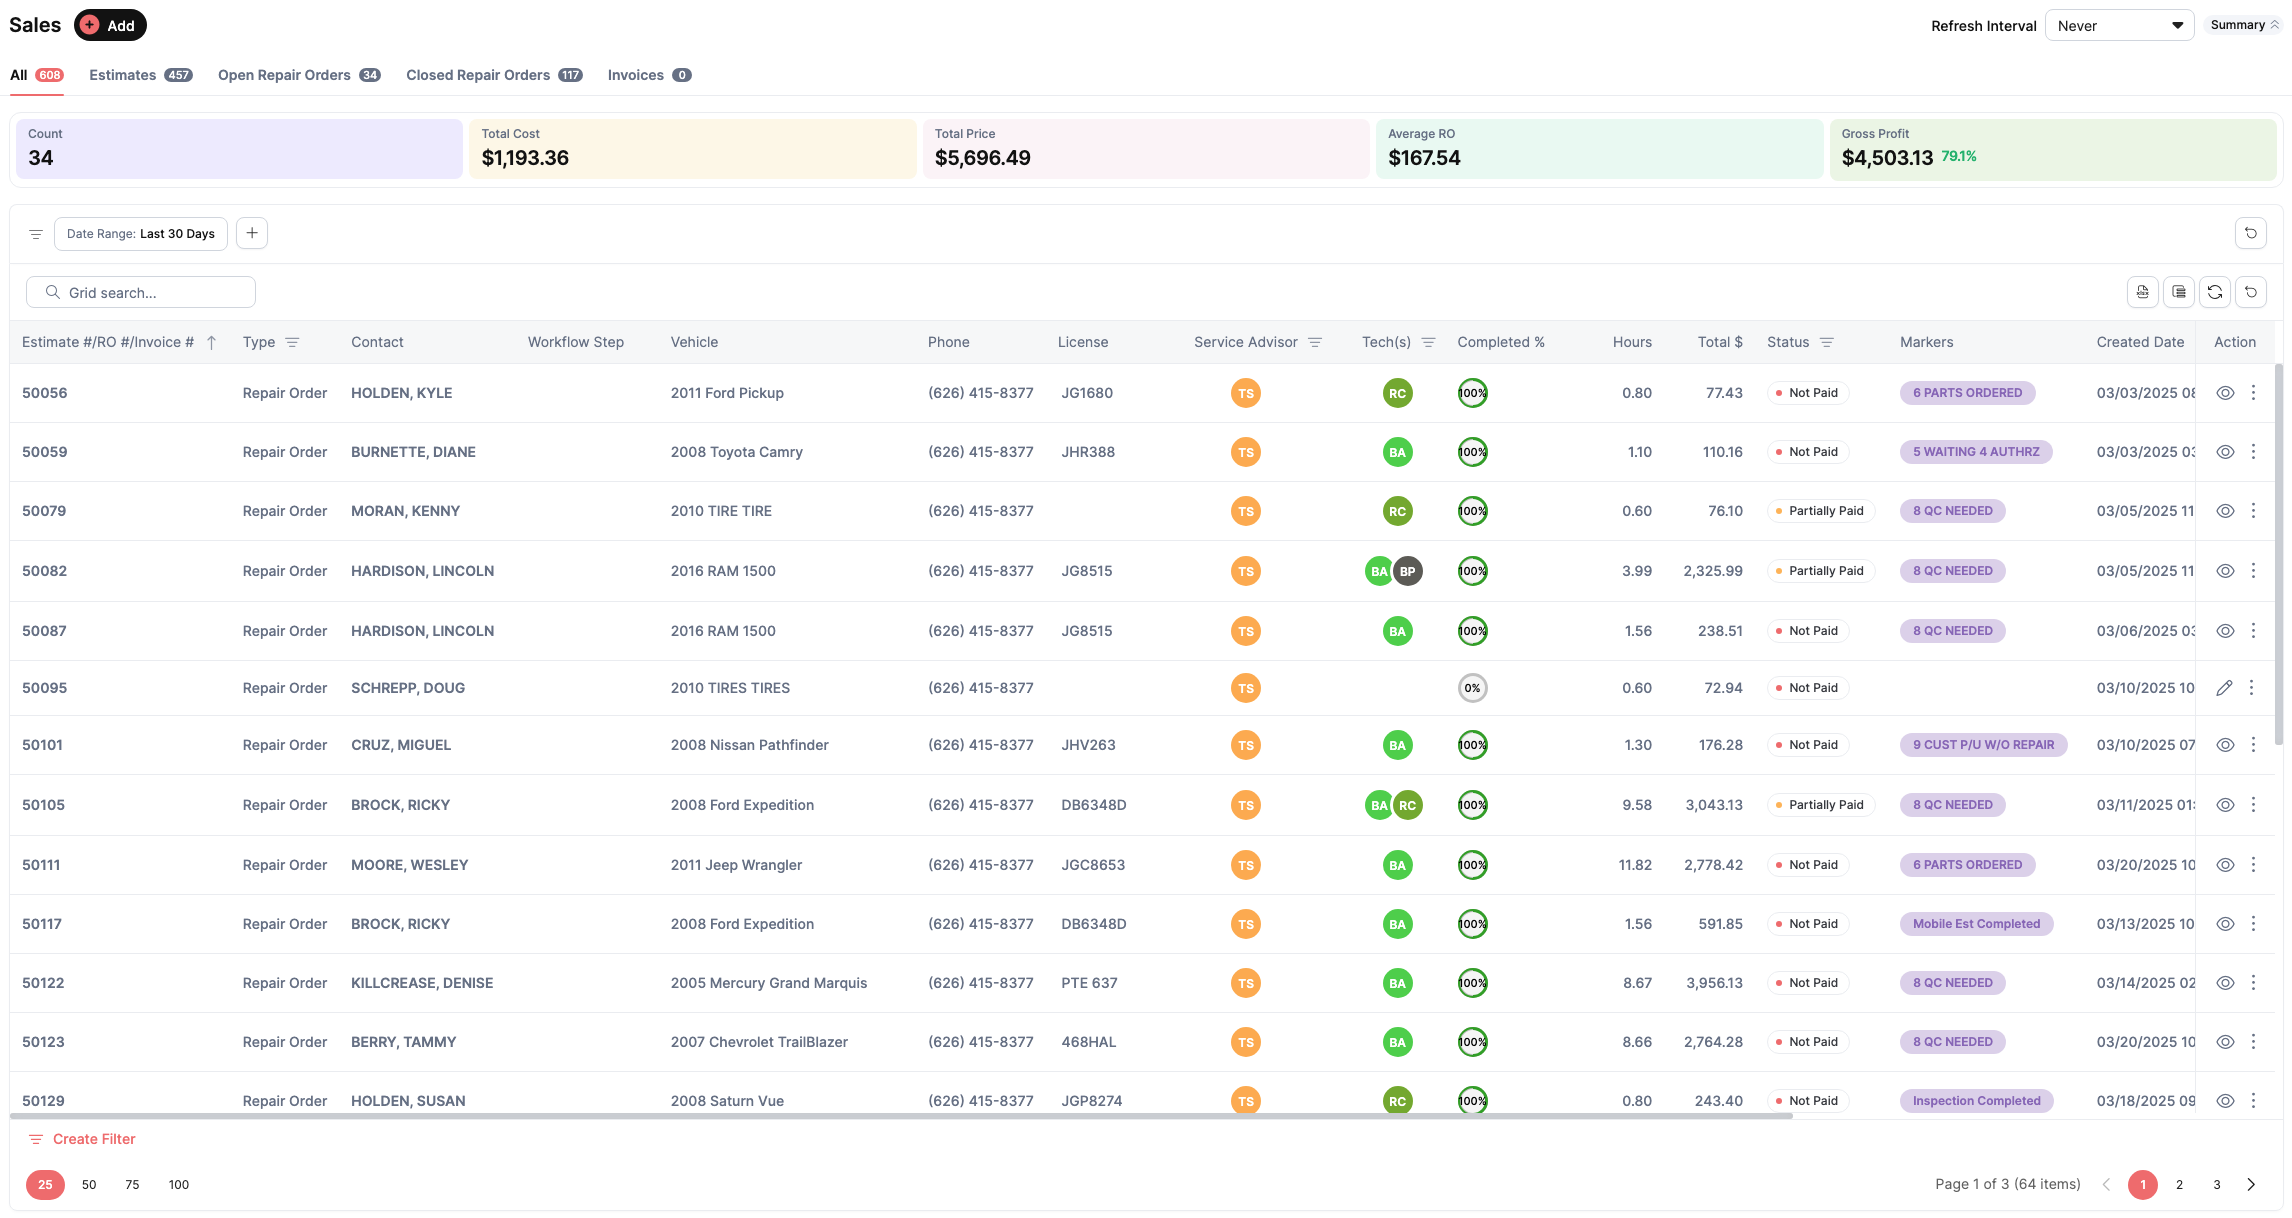
Task: Open the Refresh Interval dropdown
Action: click(x=2119, y=26)
